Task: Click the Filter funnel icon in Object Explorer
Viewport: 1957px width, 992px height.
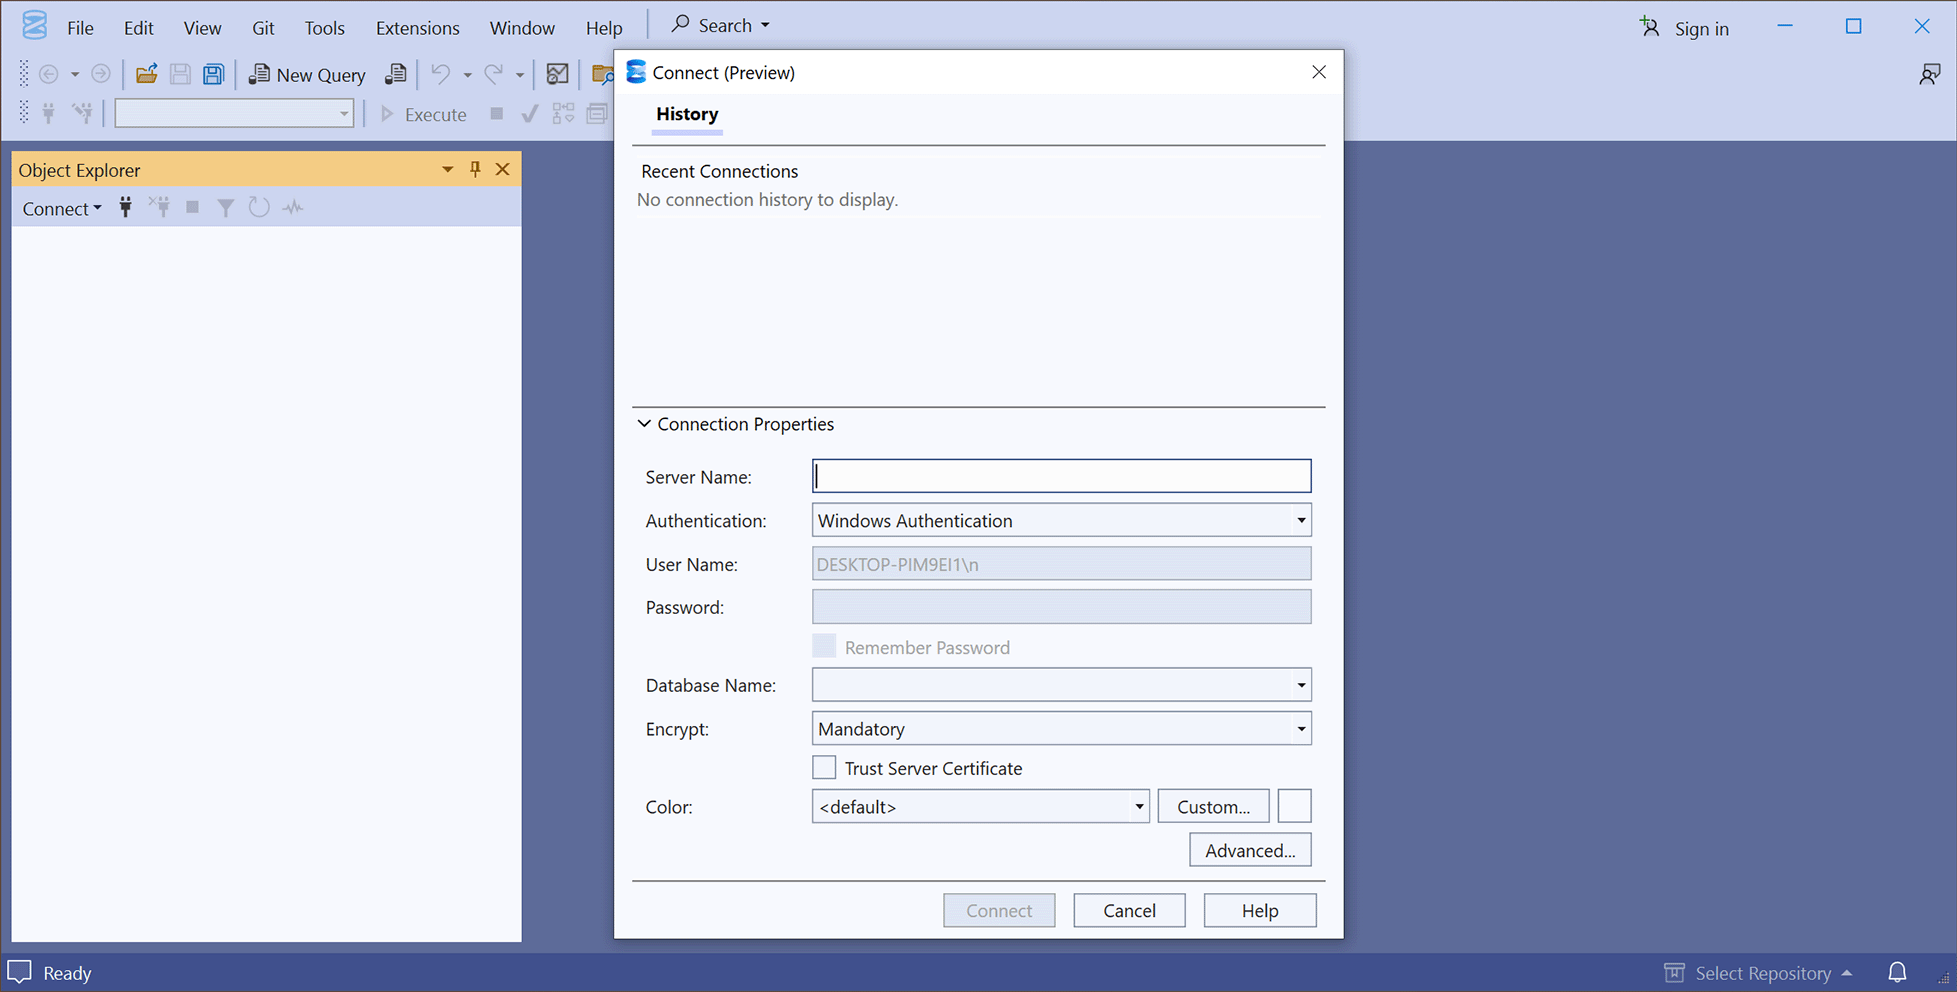Action: 226,207
